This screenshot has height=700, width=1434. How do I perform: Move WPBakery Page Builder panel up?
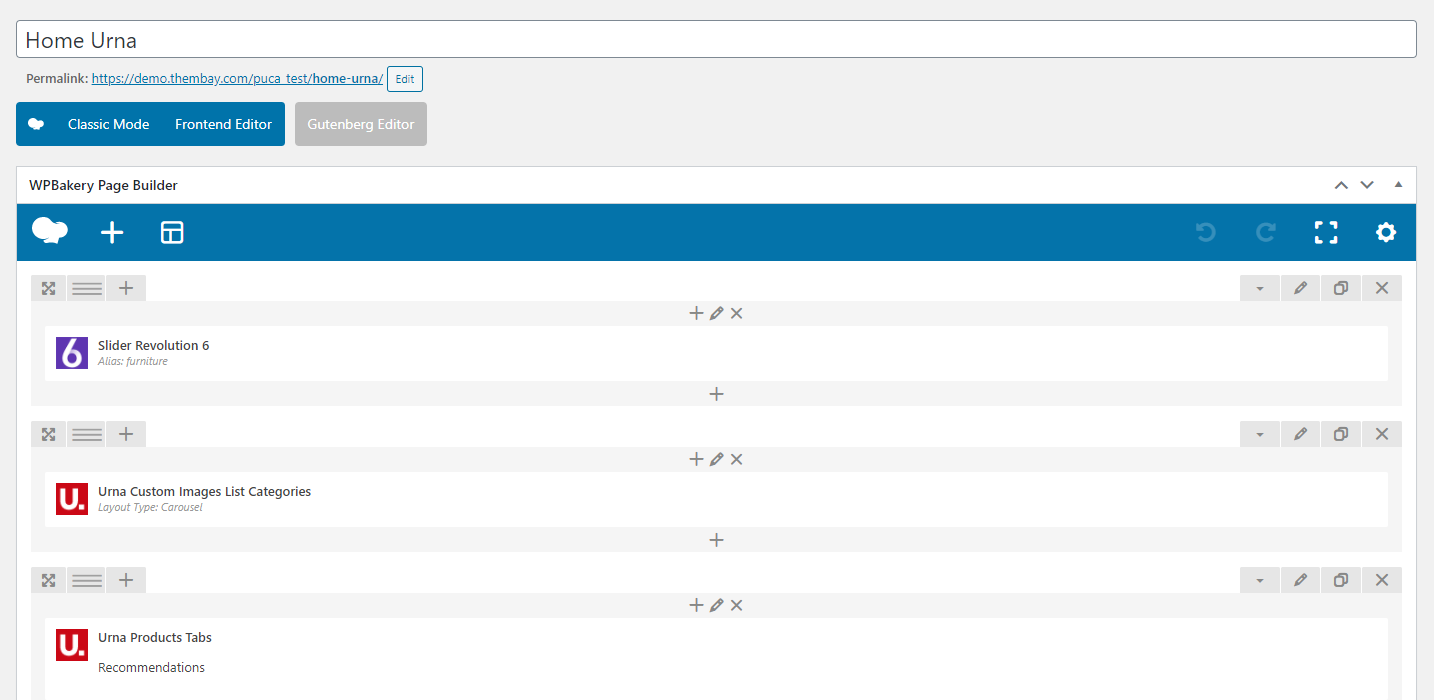pos(1341,185)
